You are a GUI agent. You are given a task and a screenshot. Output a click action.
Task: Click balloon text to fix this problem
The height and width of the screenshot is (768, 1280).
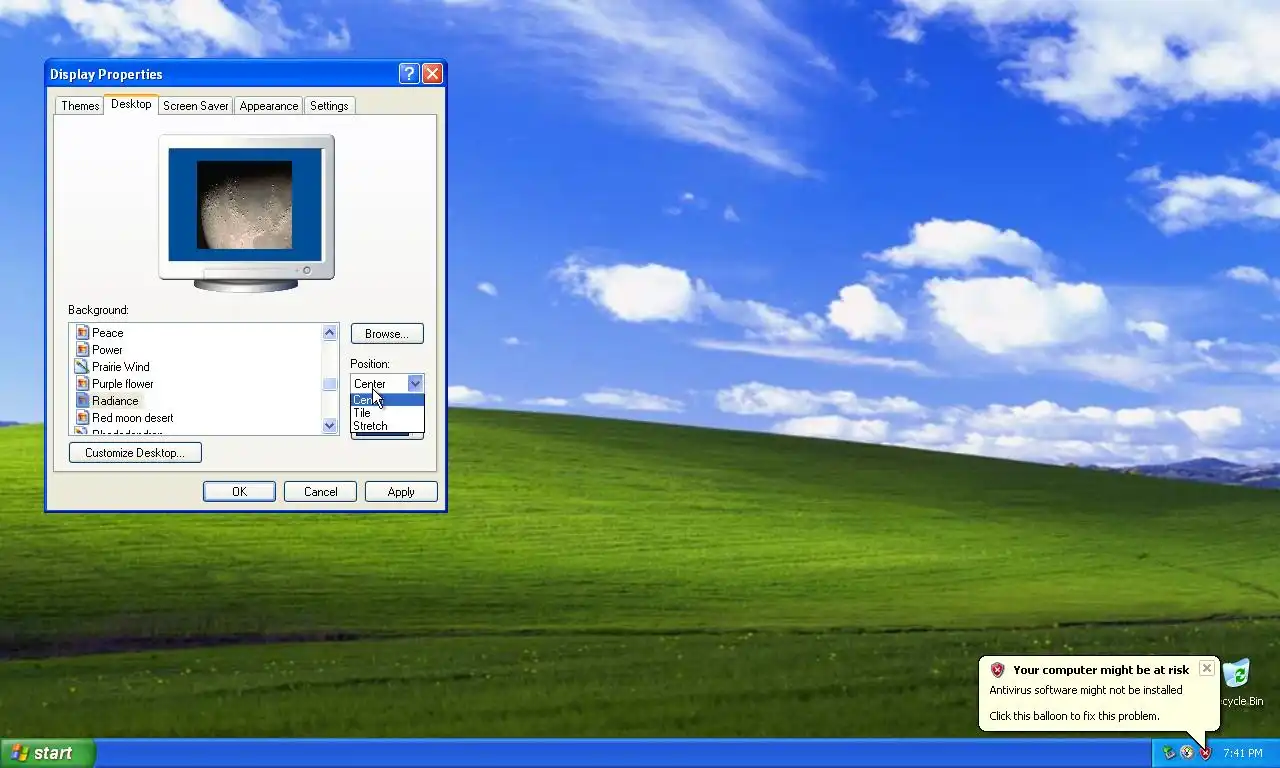1074,716
